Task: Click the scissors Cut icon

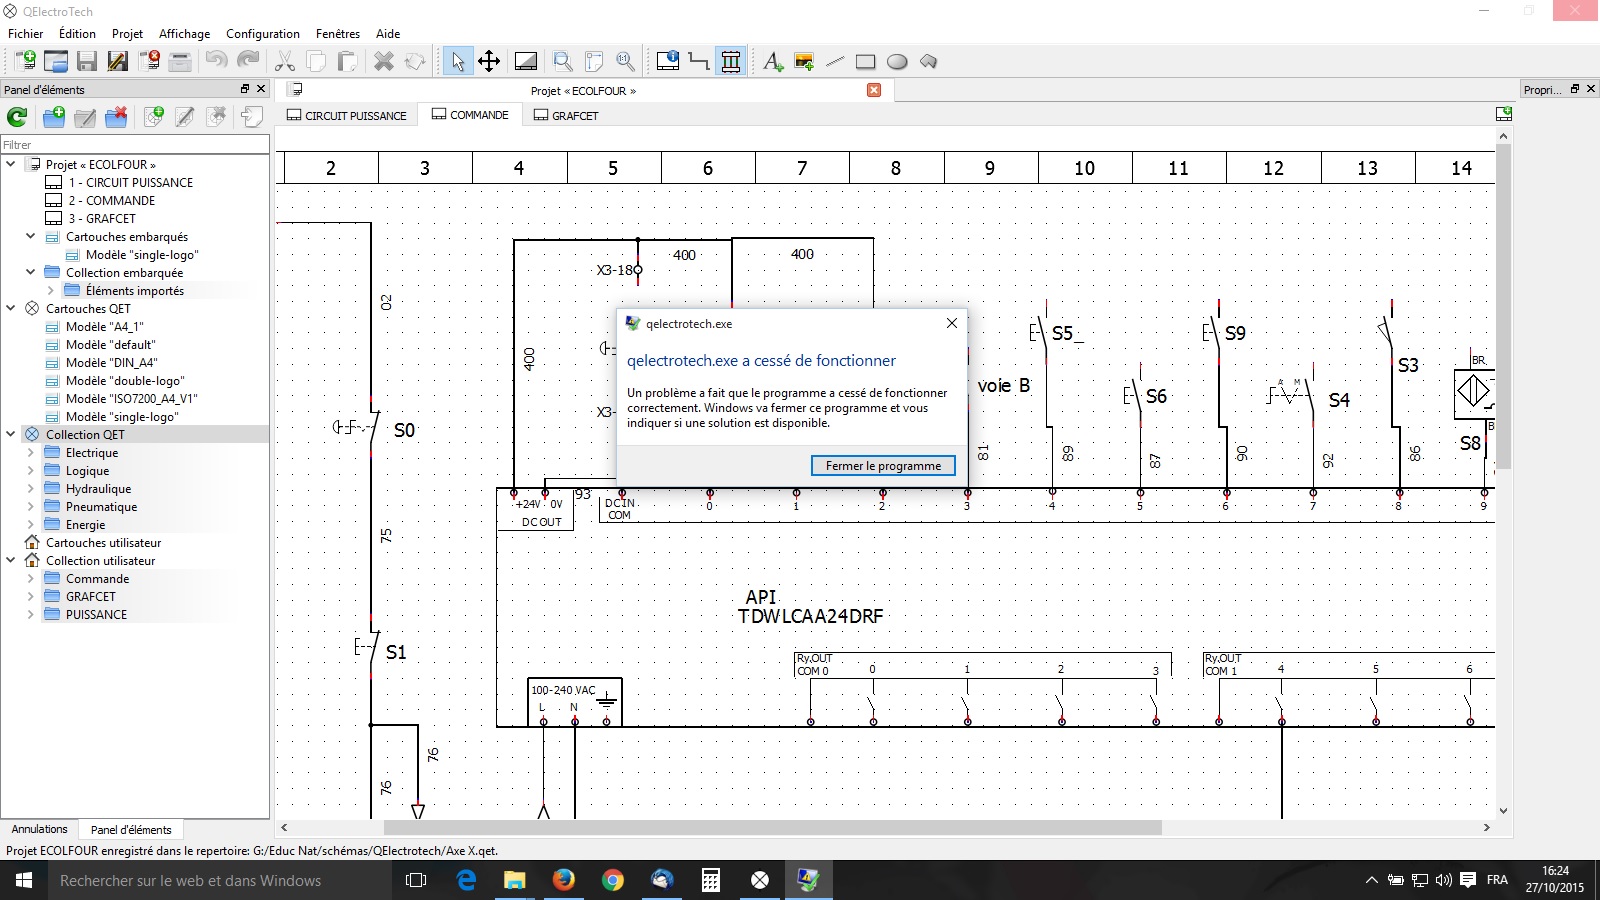Action: click(x=285, y=61)
